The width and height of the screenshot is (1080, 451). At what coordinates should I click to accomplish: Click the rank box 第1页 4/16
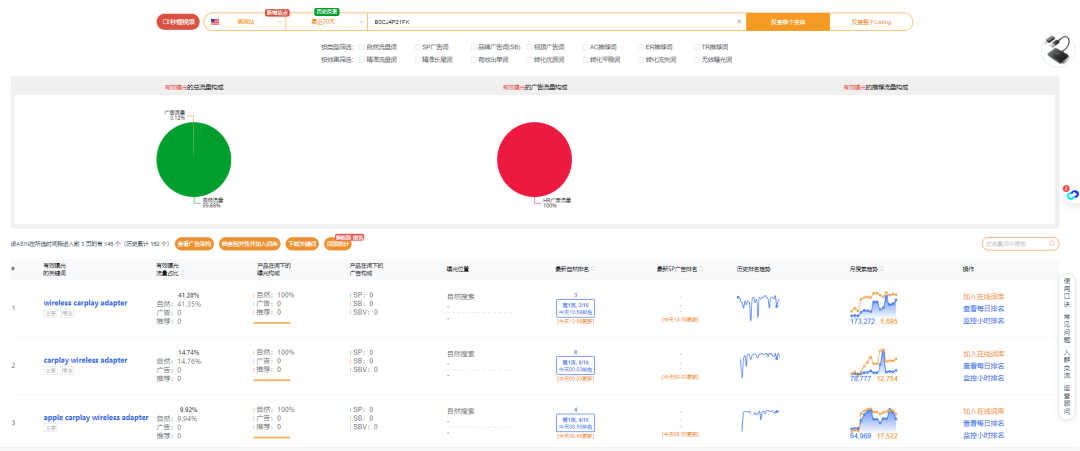tap(575, 423)
